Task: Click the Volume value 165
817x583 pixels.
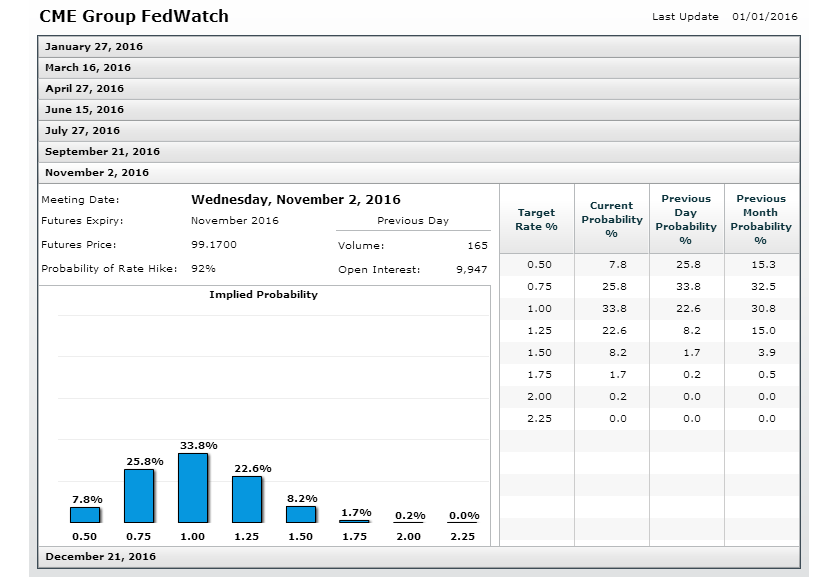Action: tap(477, 245)
